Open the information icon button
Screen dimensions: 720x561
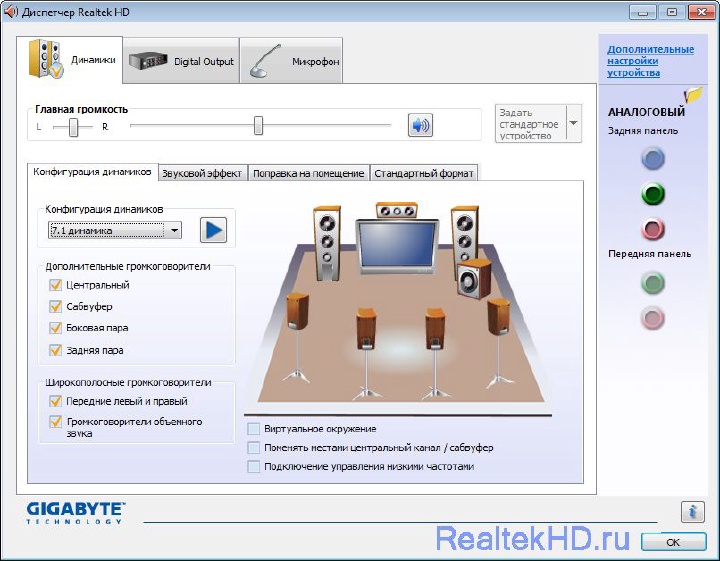pyautogui.click(x=692, y=512)
